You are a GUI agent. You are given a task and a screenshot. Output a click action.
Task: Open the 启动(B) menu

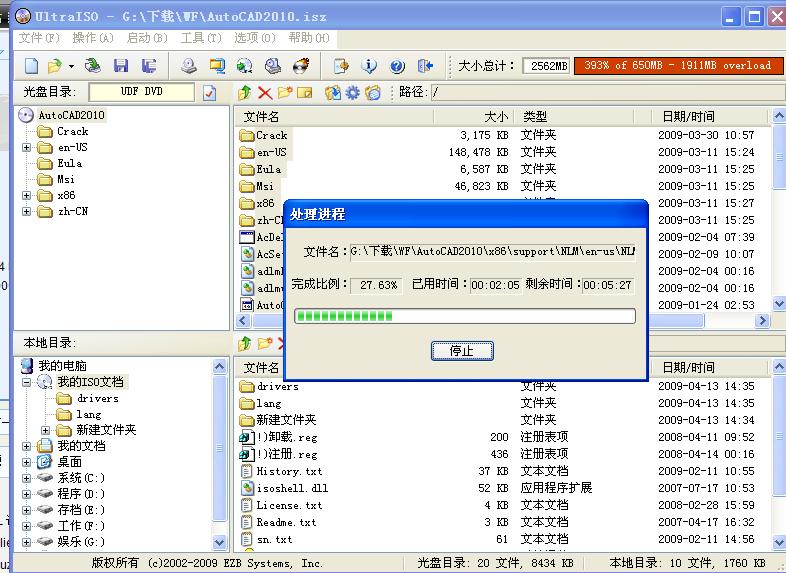[x=147, y=38]
